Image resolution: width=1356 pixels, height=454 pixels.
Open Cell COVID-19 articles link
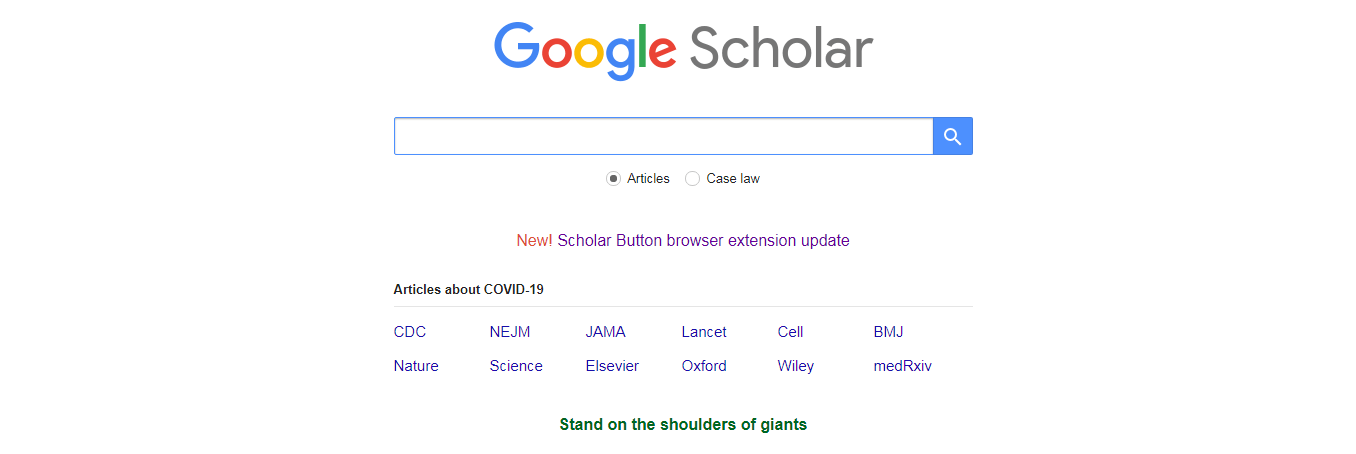pyautogui.click(x=790, y=332)
